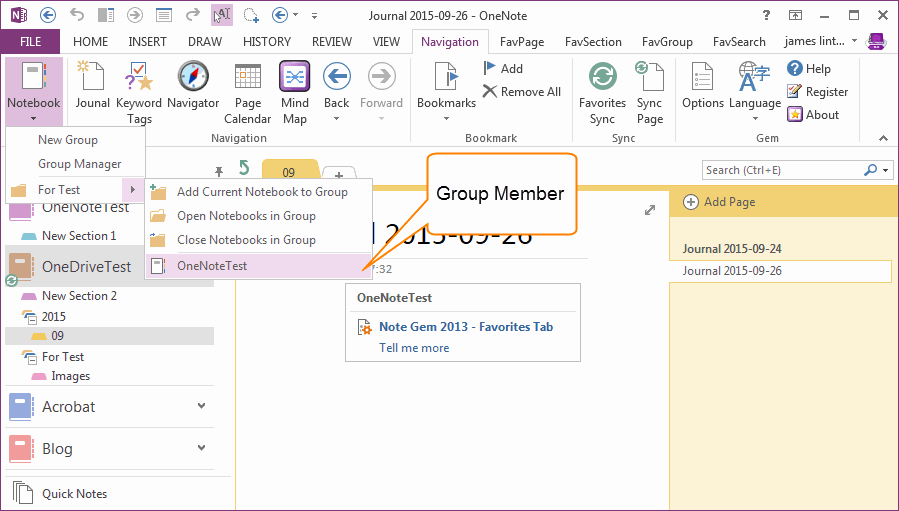The height and width of the screenshot is (511, 899).
Task: Expand page to full view arrow
Action: (650, 210)
